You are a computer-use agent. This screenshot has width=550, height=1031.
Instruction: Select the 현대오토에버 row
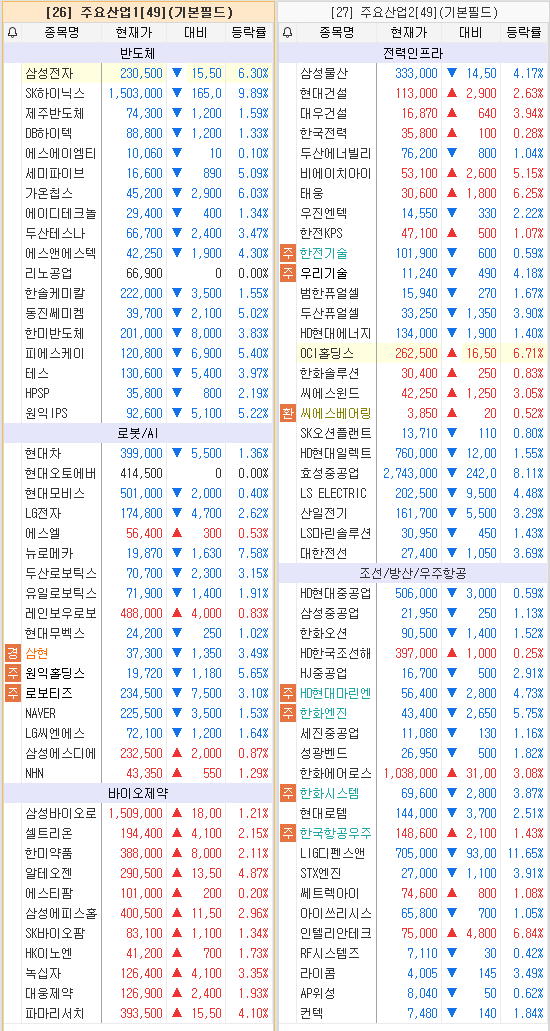click(138, 473)
